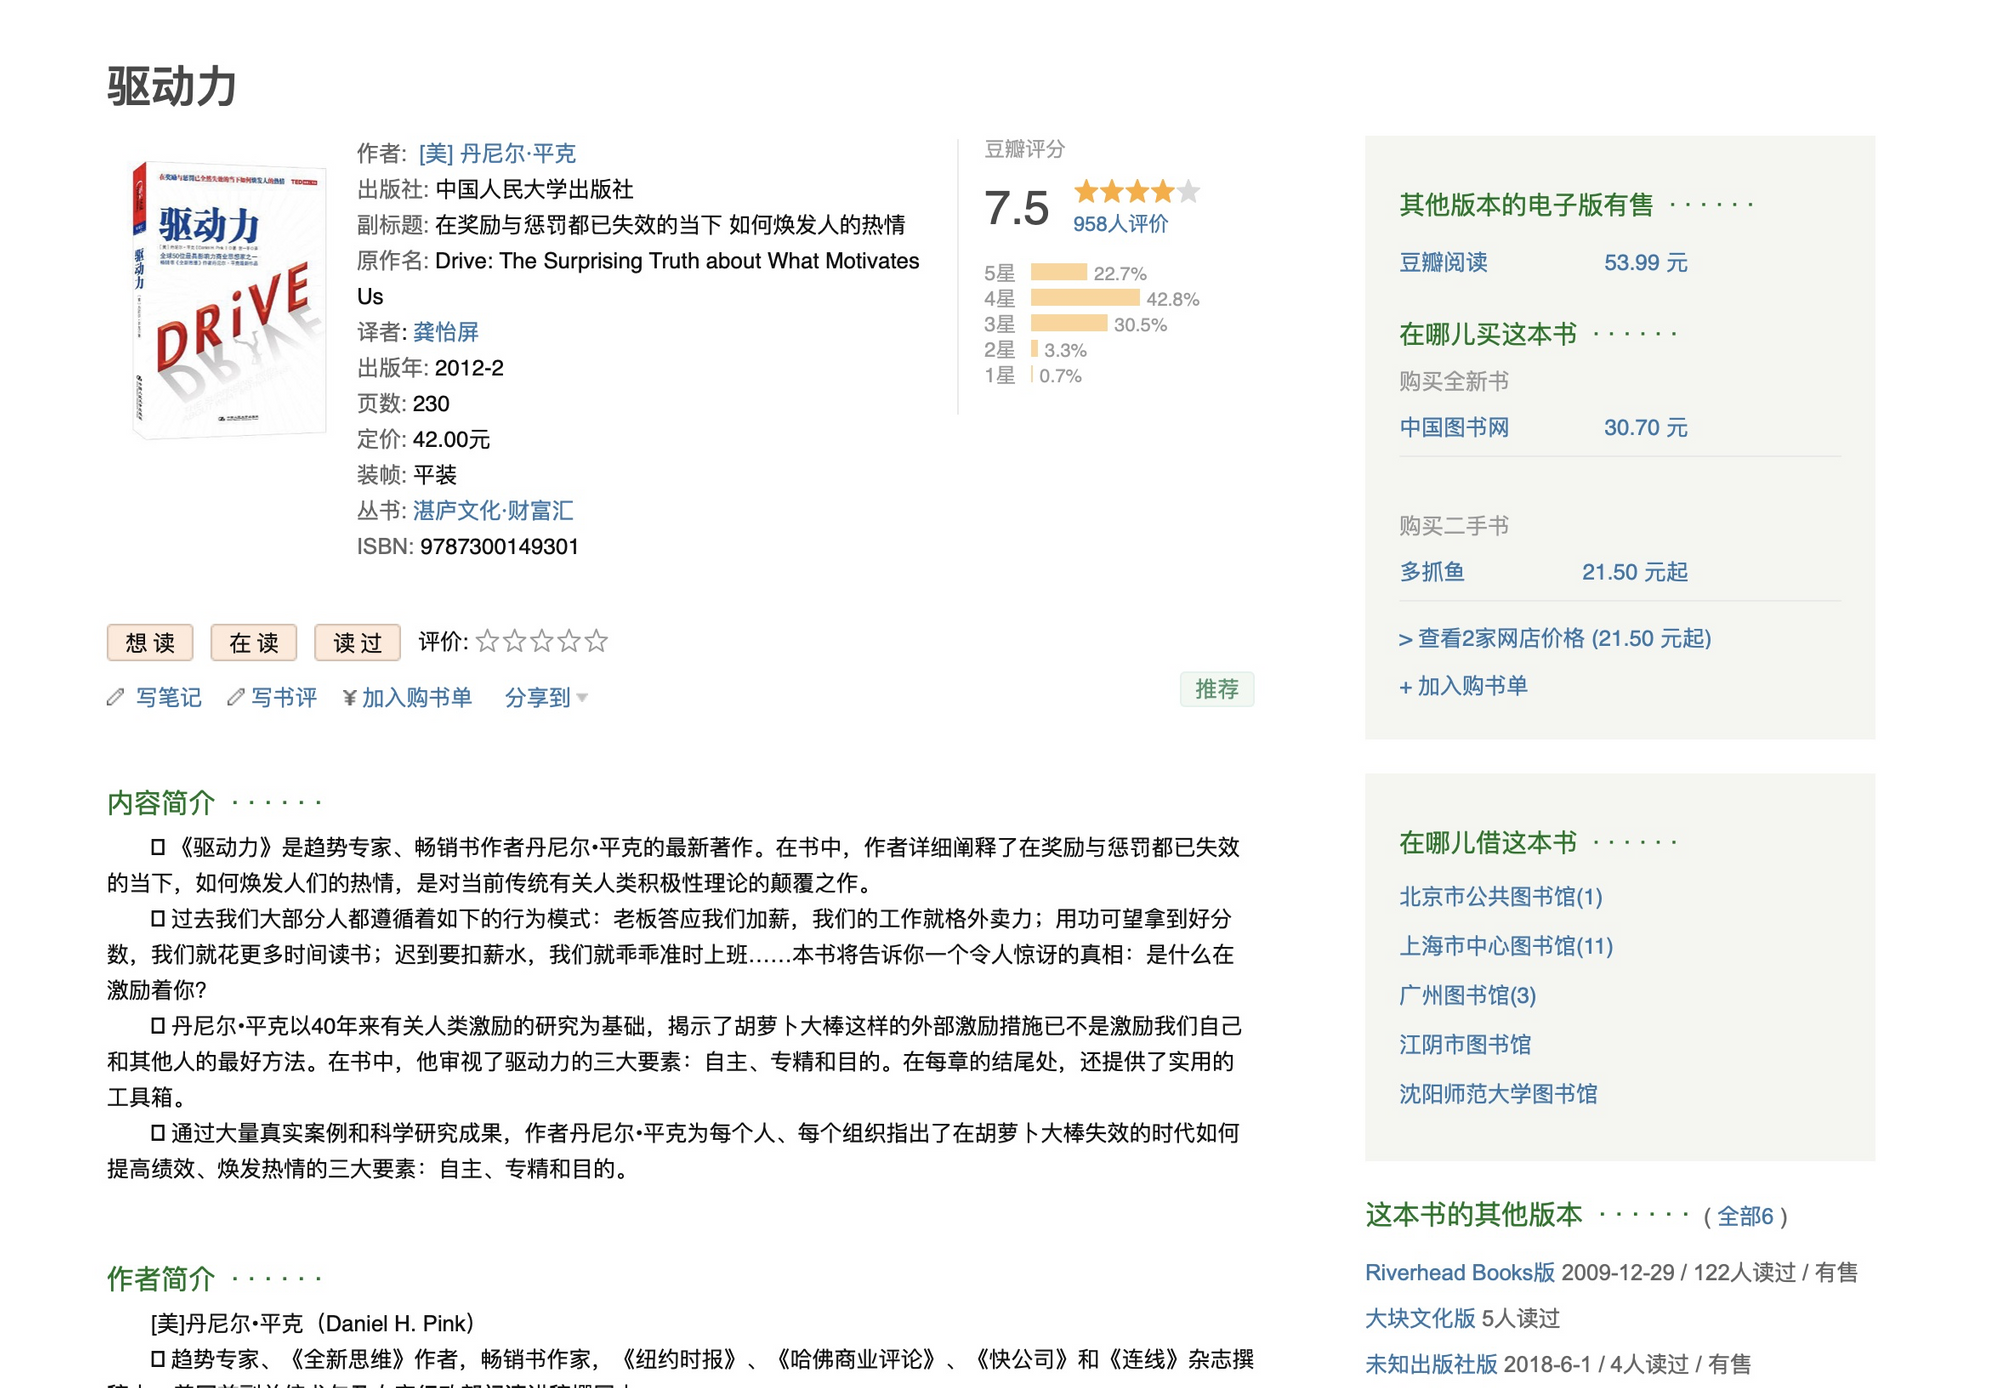Viewport: 2000px width, 1388px height.
Task: Rate the book four stars
Action: (x=569, y=641)
